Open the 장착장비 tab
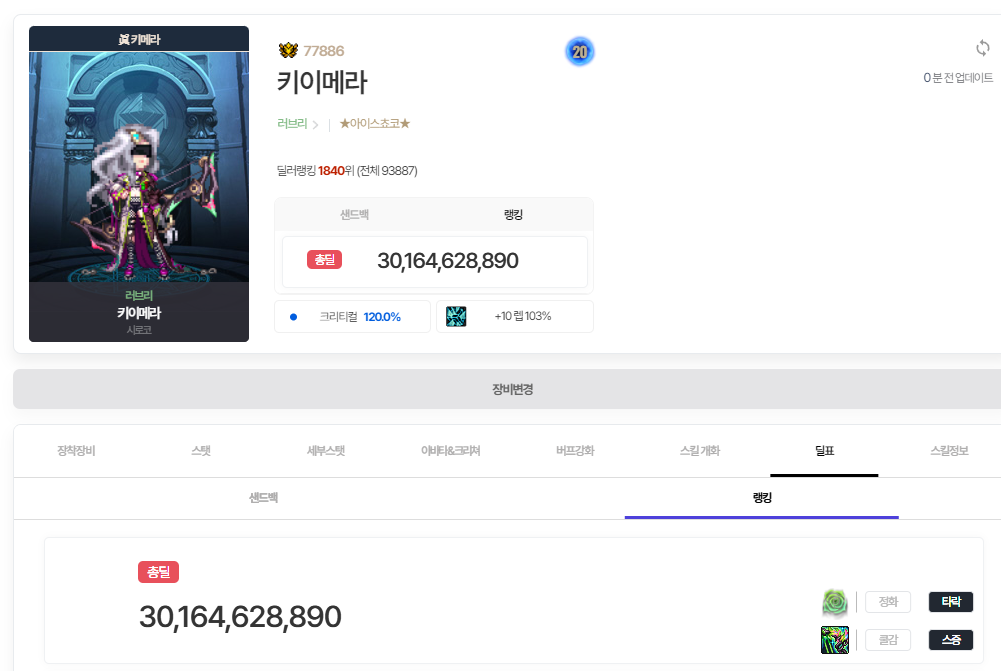Viewport: 1001px width, 671px height. [x=76, y=451]
